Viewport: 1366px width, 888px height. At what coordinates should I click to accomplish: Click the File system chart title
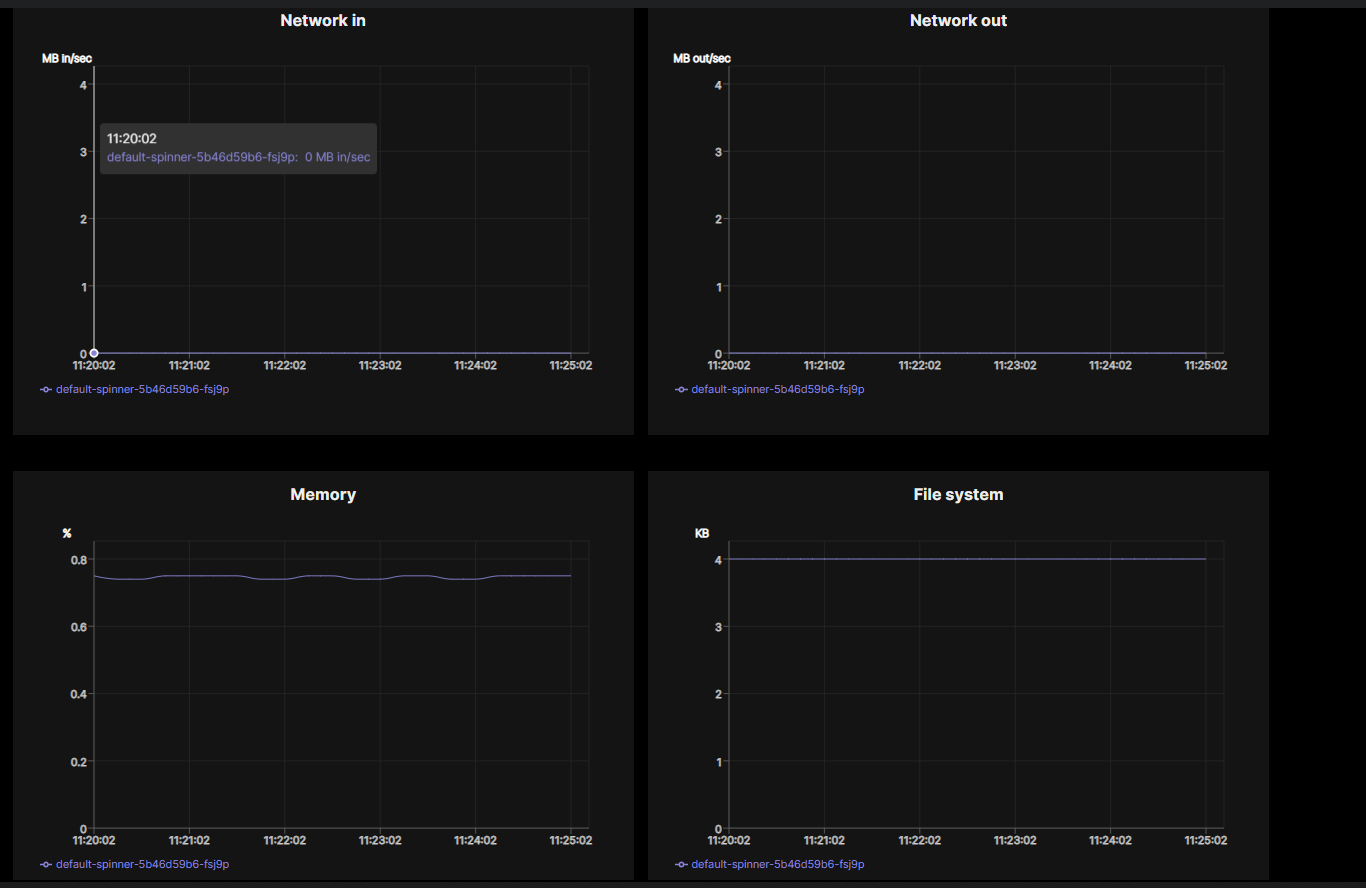click(958, 494)
